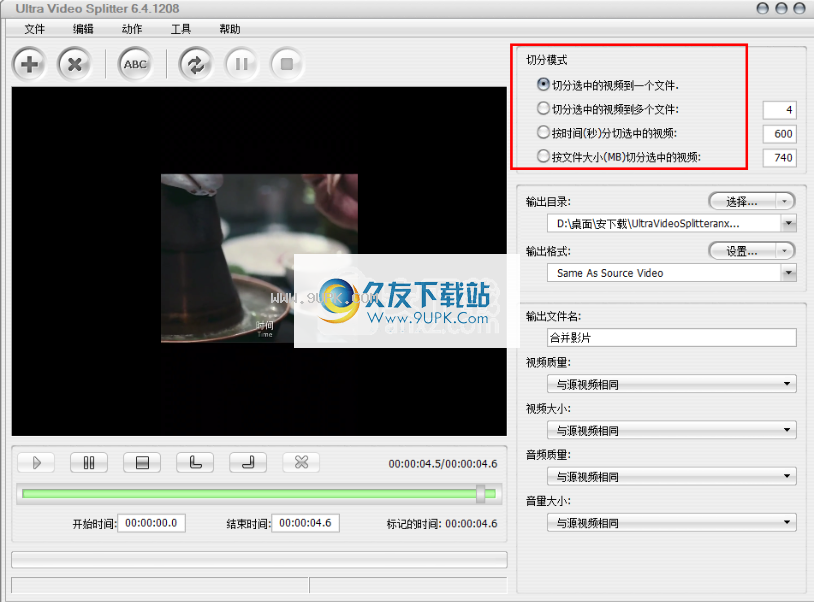The height and width of the screenshot is (602, 814).
Task: Play the video preview
Action: point(36,462)
